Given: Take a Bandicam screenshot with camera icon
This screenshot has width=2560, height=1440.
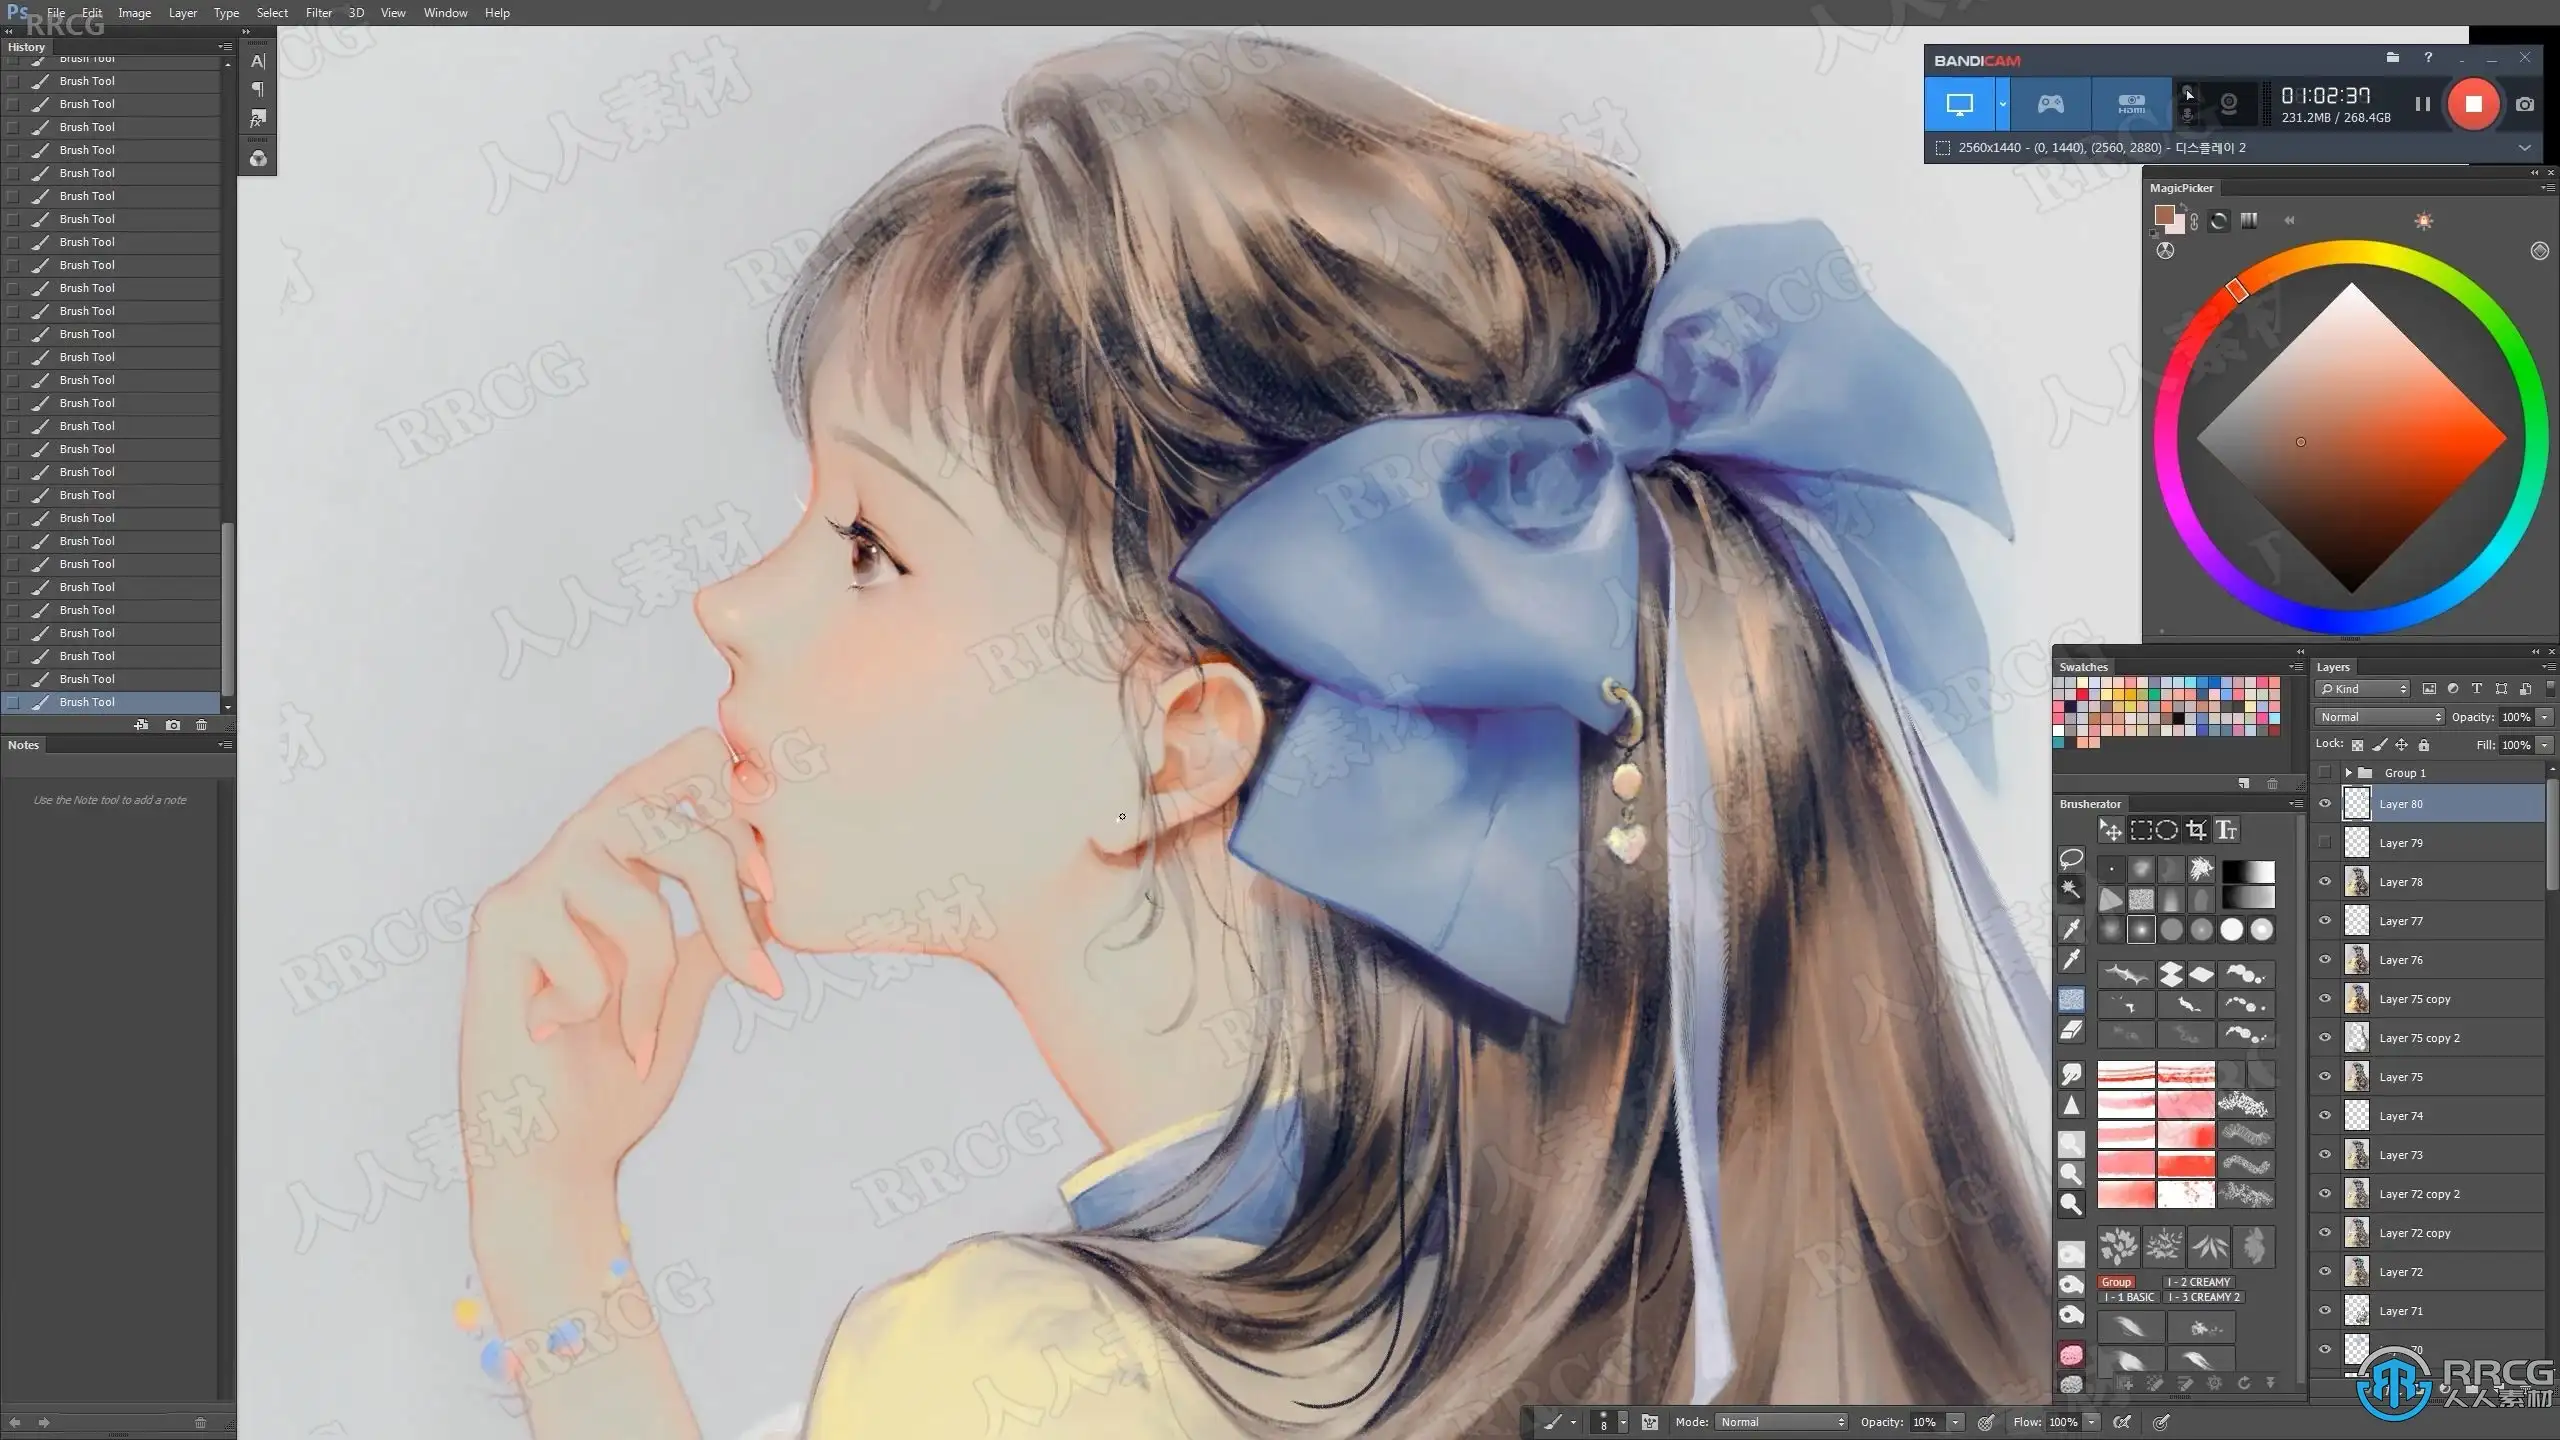Looking at the screenshot, I should pos(2525,104).
